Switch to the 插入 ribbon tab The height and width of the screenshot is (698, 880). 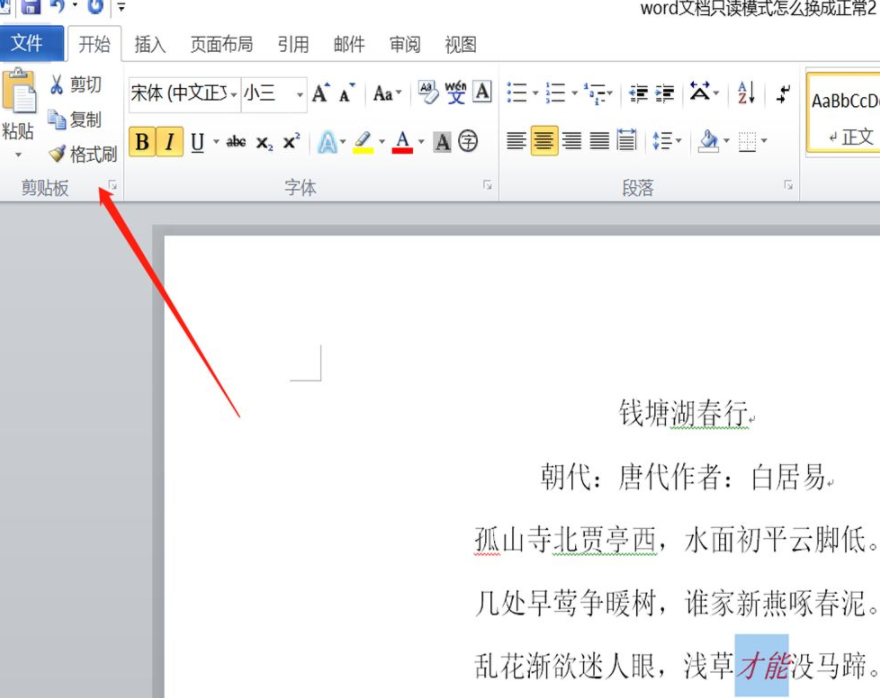point(152,44)
